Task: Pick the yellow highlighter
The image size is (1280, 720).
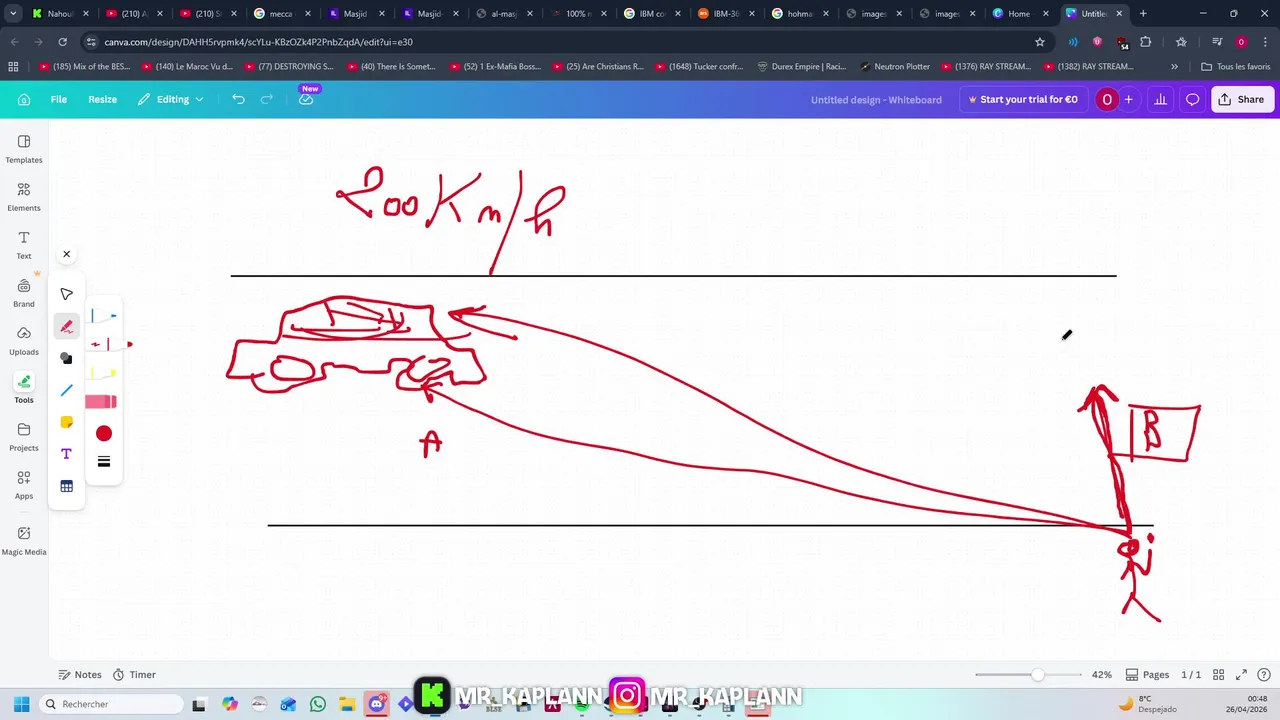Action: 103,373
